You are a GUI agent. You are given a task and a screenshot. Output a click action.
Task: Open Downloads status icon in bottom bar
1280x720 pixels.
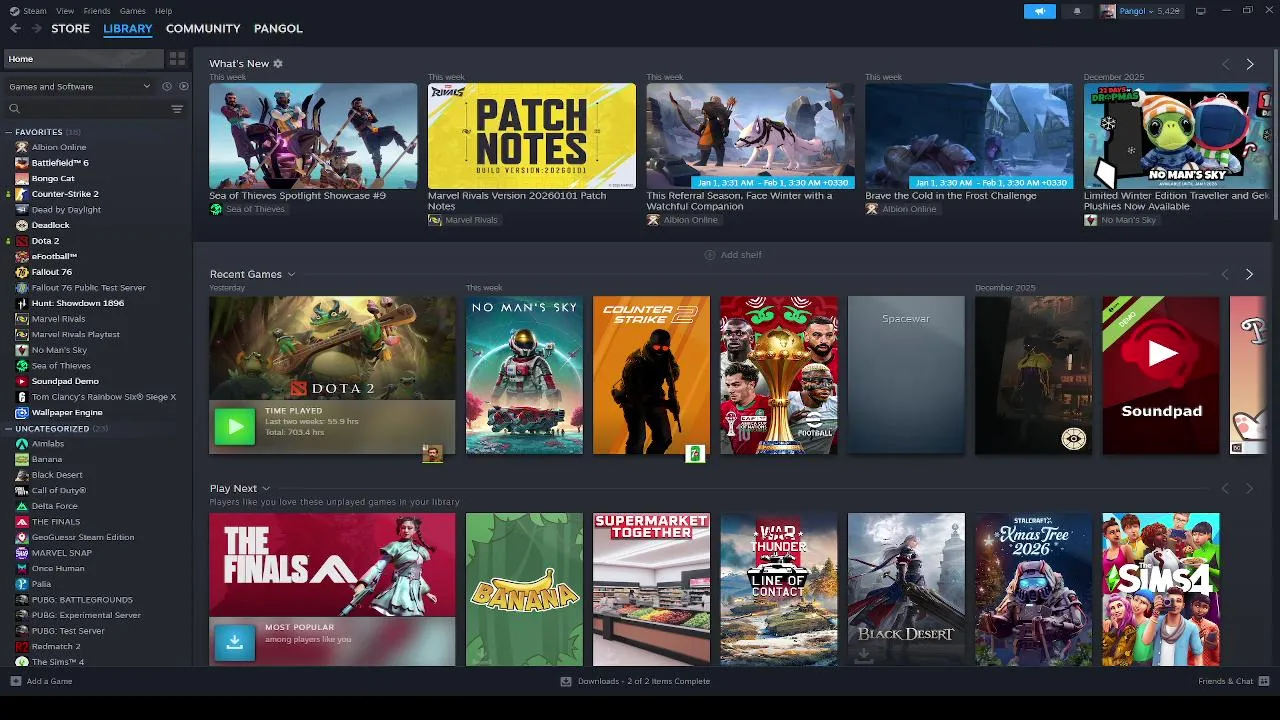[566, 681]
